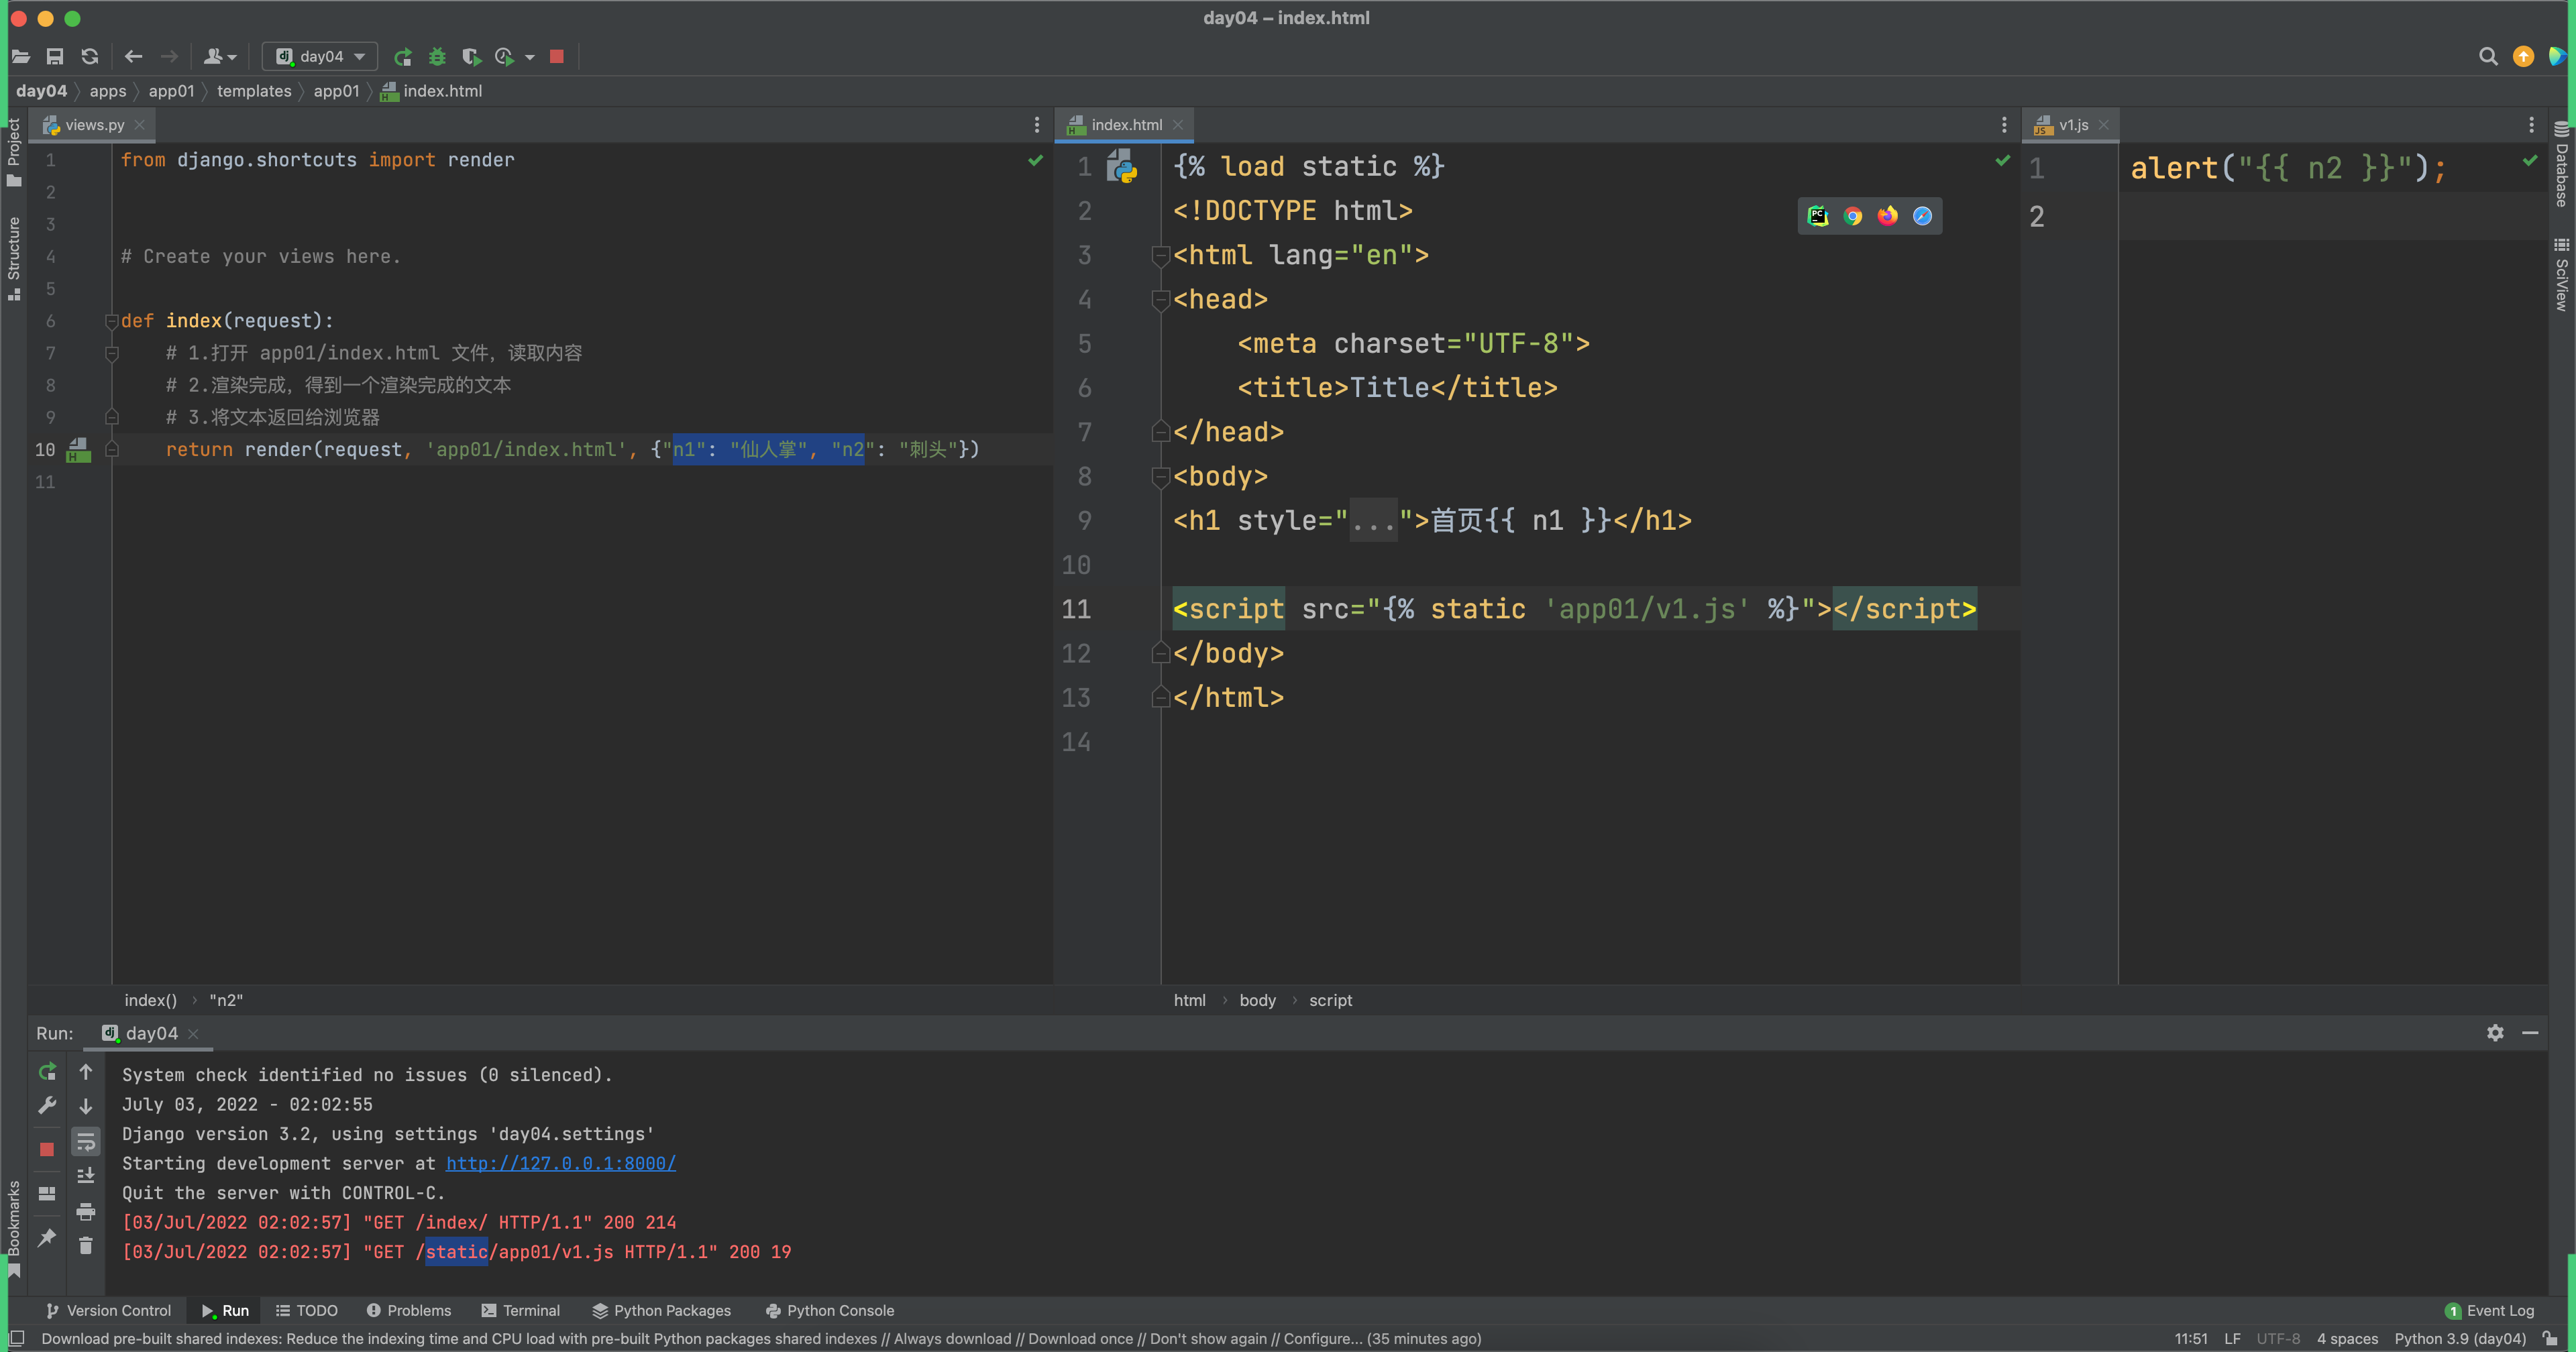Toggle scroll to end in Run console

[x=86, y=1176]
